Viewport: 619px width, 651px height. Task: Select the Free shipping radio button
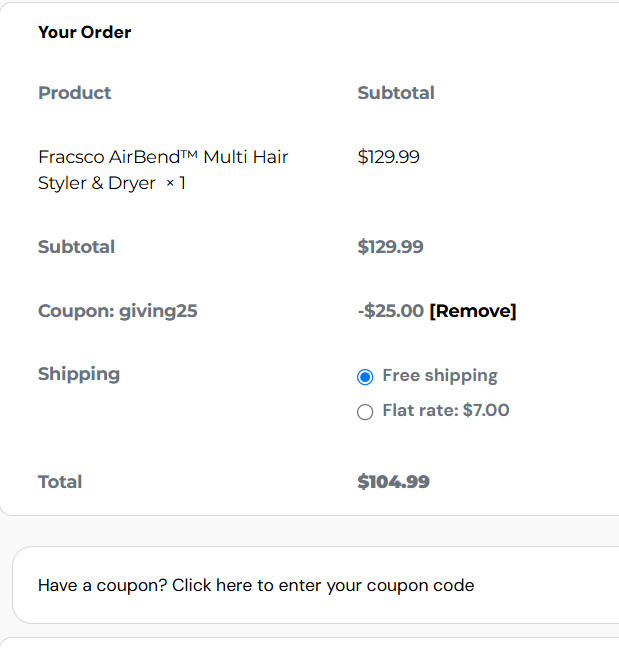(x=365, y=377)
